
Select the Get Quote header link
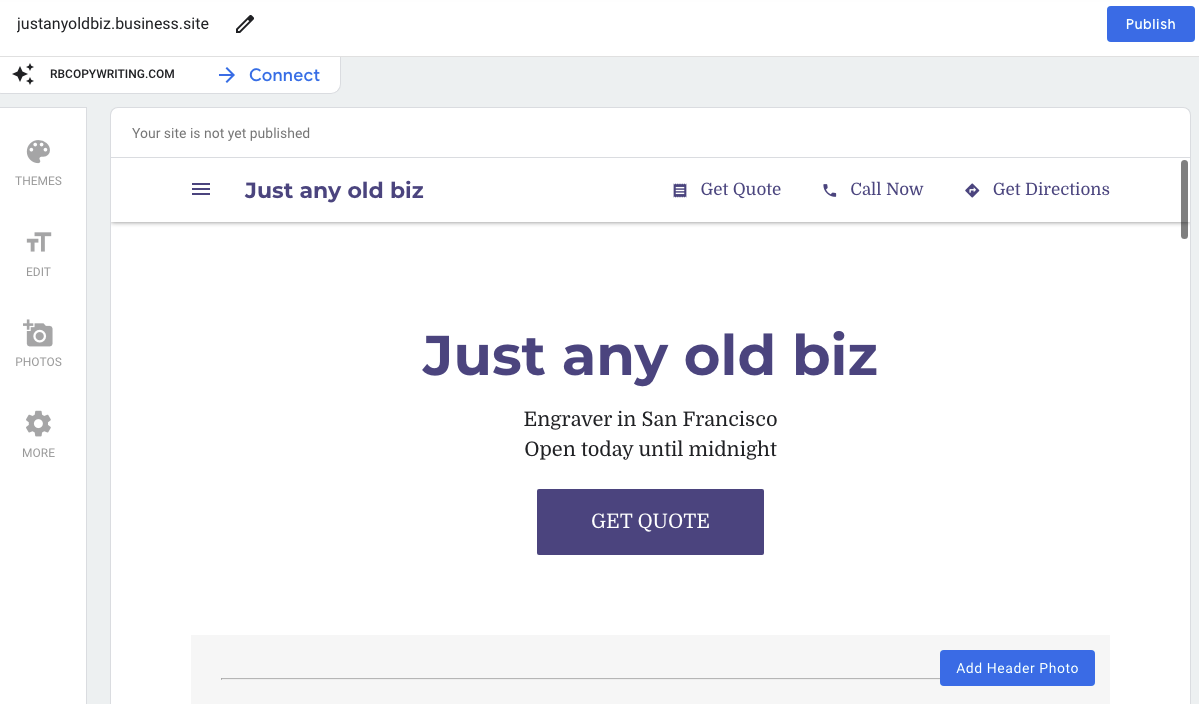740,190
